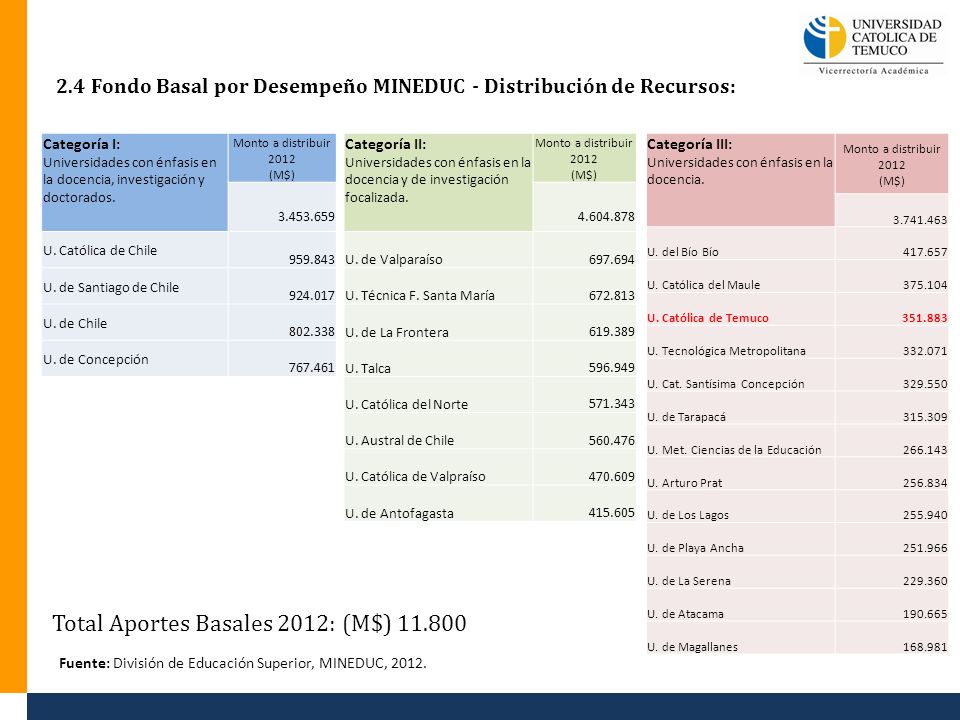Click the 'U. Católica de Chile' row label
Viewport: 960px width, 720px height.
click(100, 250)
